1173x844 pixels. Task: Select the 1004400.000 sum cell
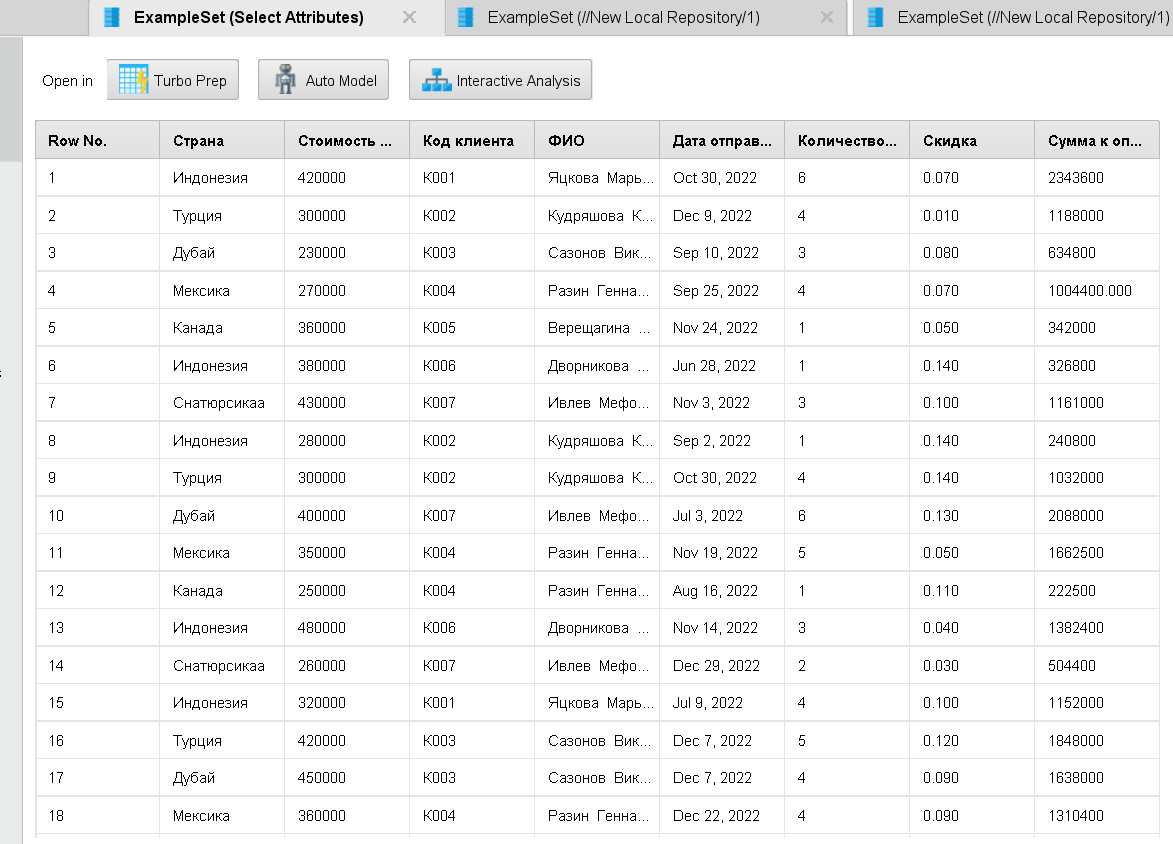(1097, 290)
